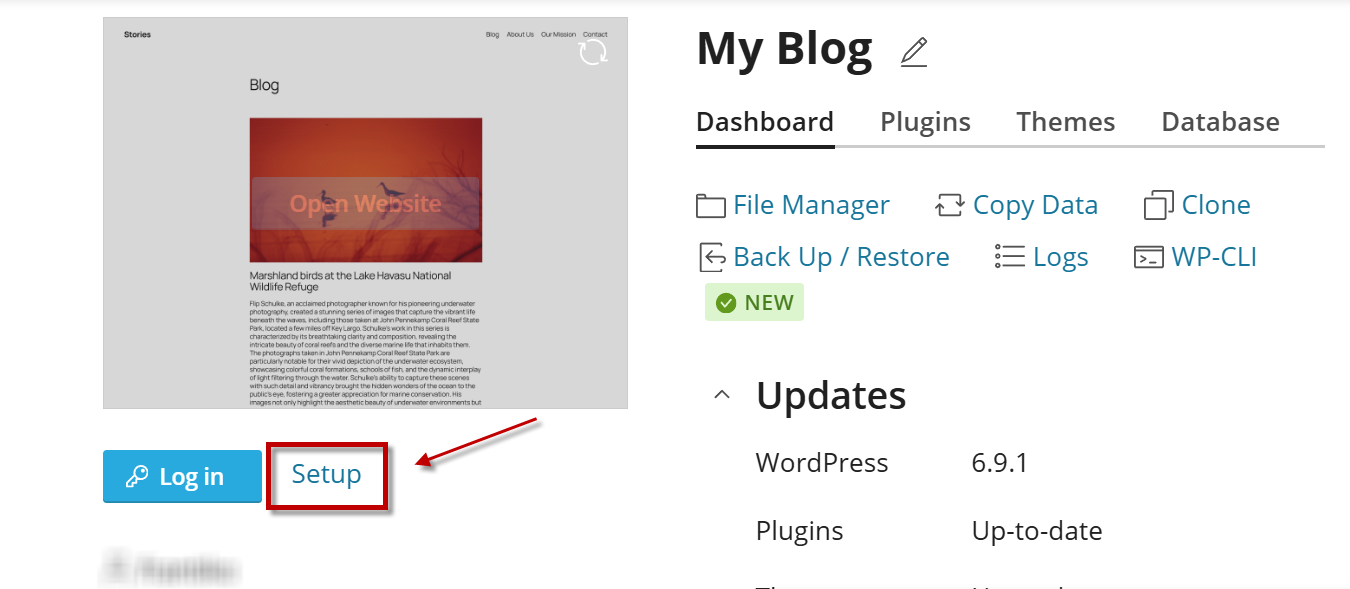Open the Themes tab
The height and width of the screenshot is (589, 1350).
tap(1066, 122)
